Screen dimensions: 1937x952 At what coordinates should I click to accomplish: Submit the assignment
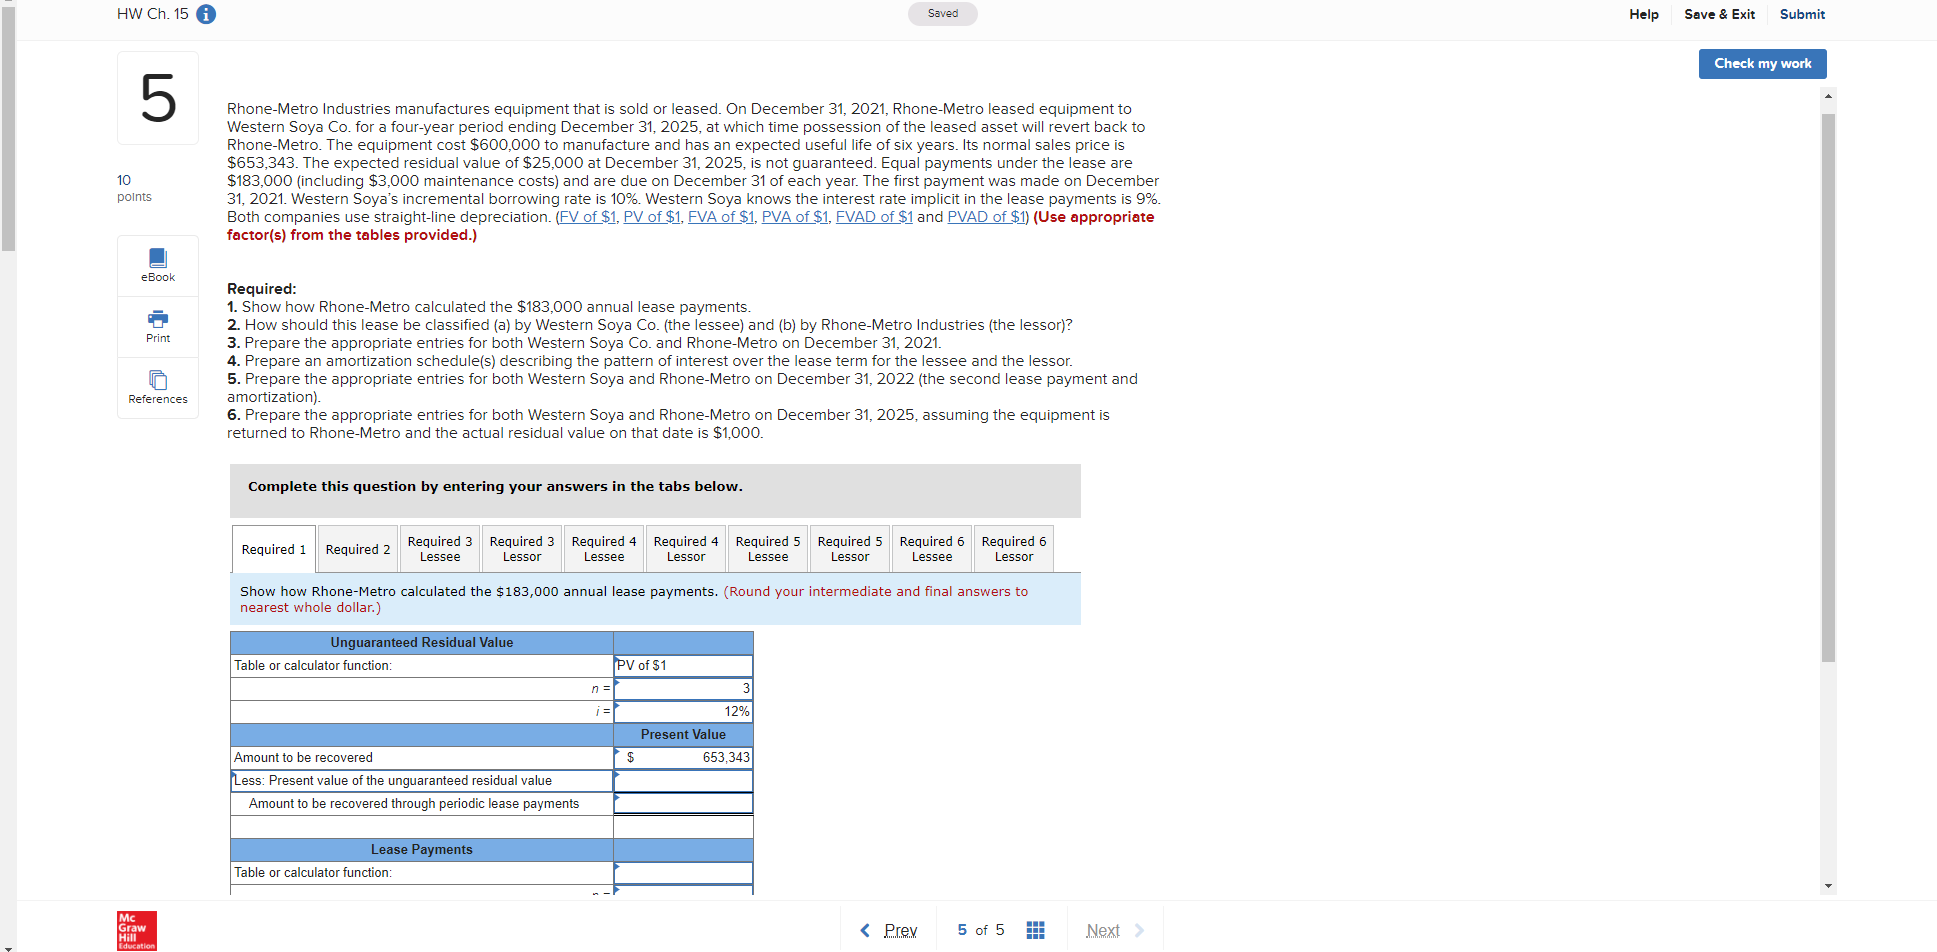pos(1802,14)
